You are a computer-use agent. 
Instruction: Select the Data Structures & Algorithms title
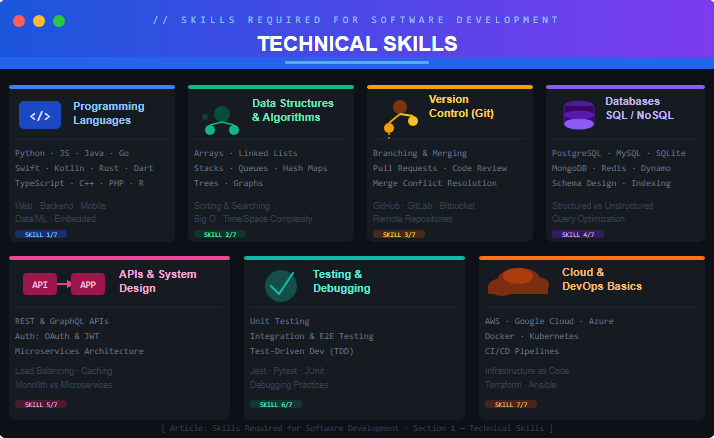click(x=293, y=110)
